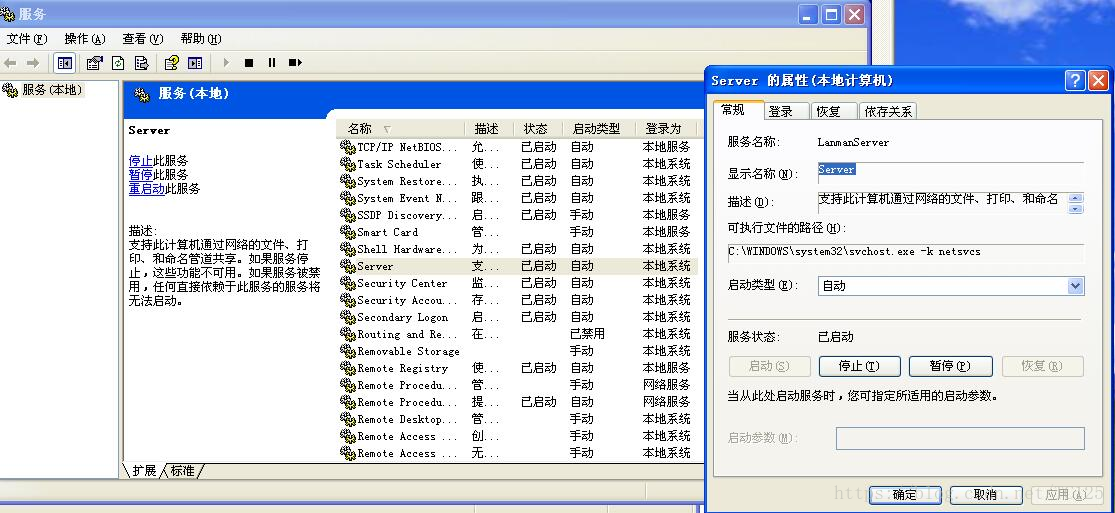Select the System Event N... service row
1115x513 pixels.
[517, 199]
